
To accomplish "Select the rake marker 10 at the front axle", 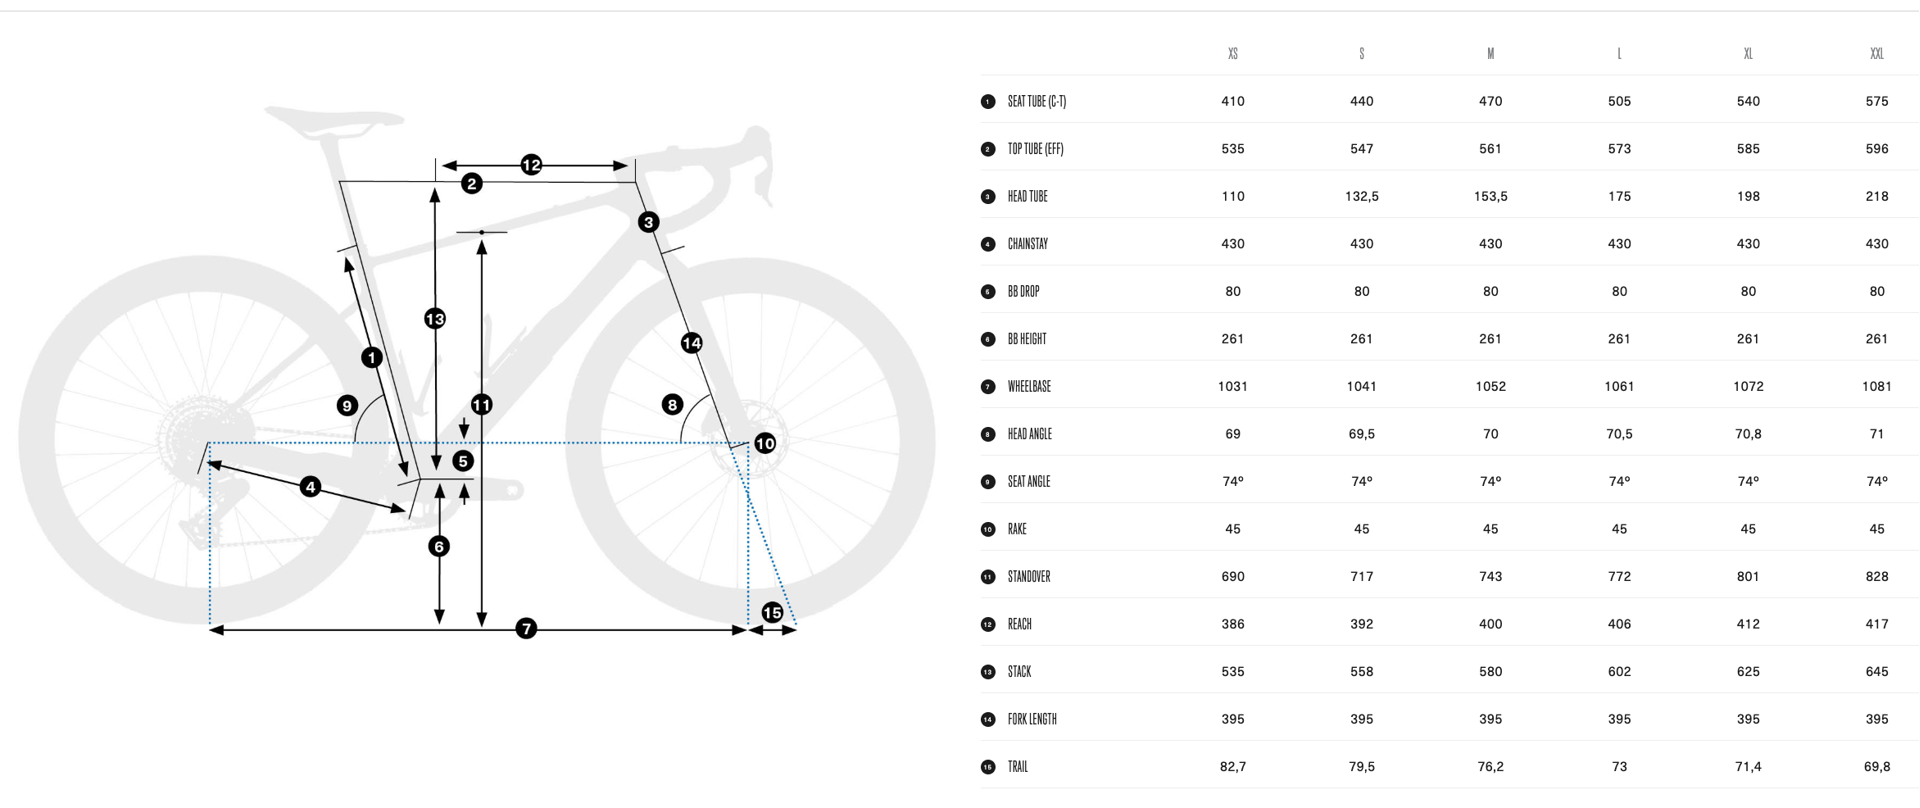I will tap(765, 443).
